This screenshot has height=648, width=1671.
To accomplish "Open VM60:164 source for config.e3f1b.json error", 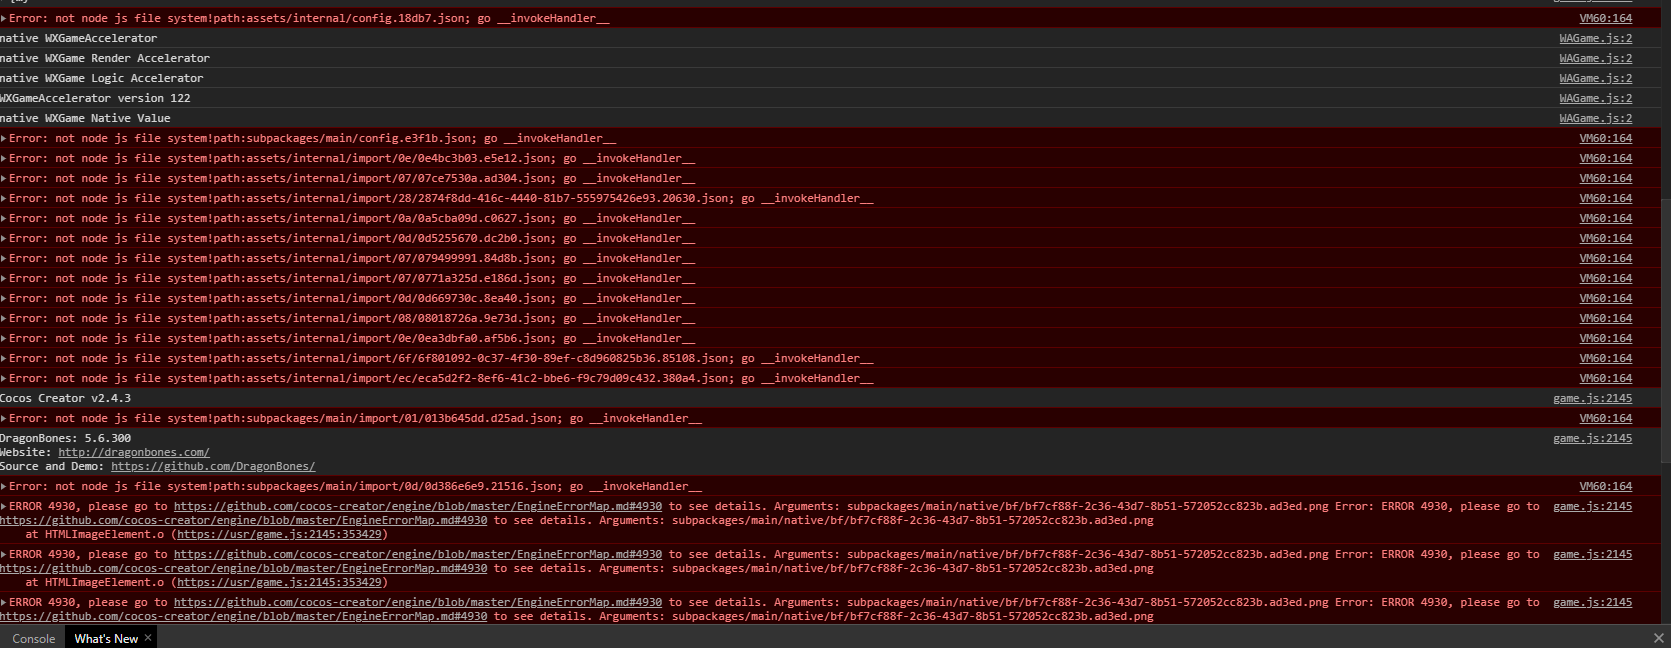I will click(1605, 138).
